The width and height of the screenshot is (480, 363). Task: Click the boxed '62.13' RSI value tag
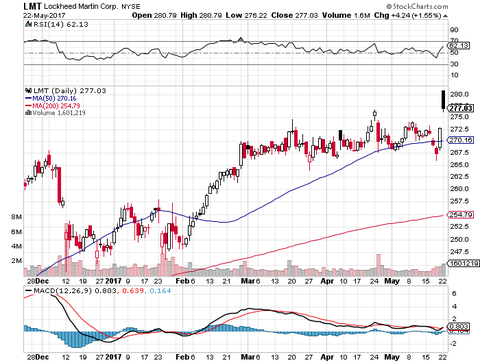coord(459,46)
